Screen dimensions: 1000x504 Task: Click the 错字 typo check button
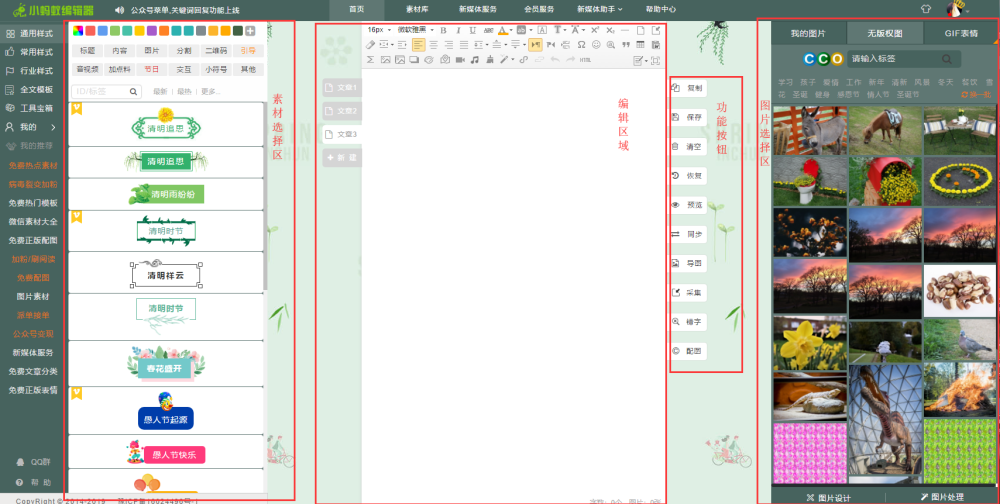tap(689, 322)
